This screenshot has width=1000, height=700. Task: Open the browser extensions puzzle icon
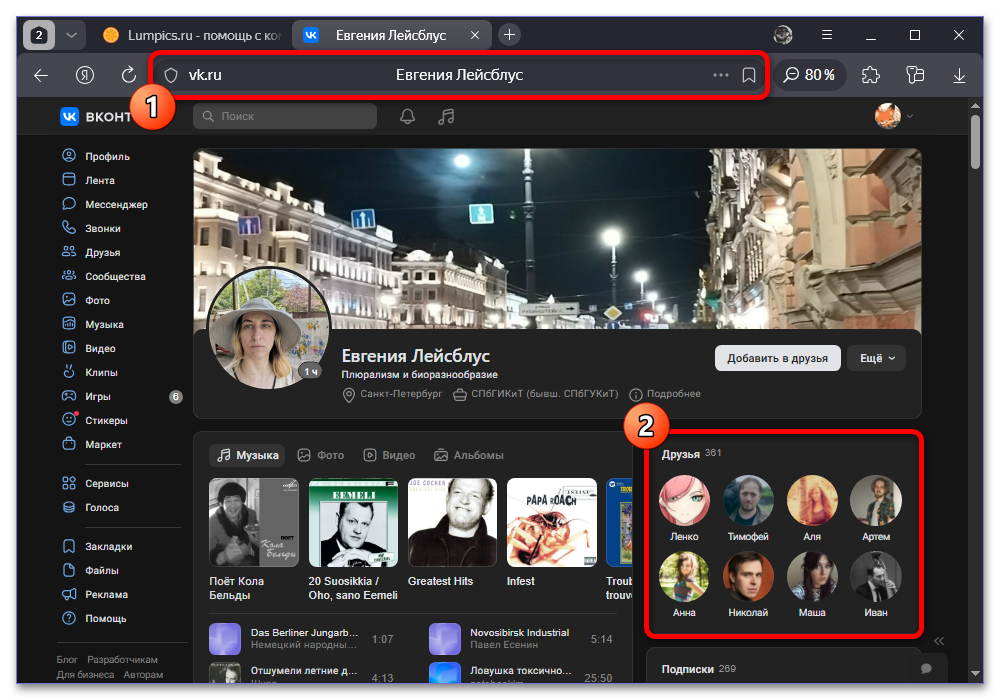pyautogui.click(x=871, y=75)
